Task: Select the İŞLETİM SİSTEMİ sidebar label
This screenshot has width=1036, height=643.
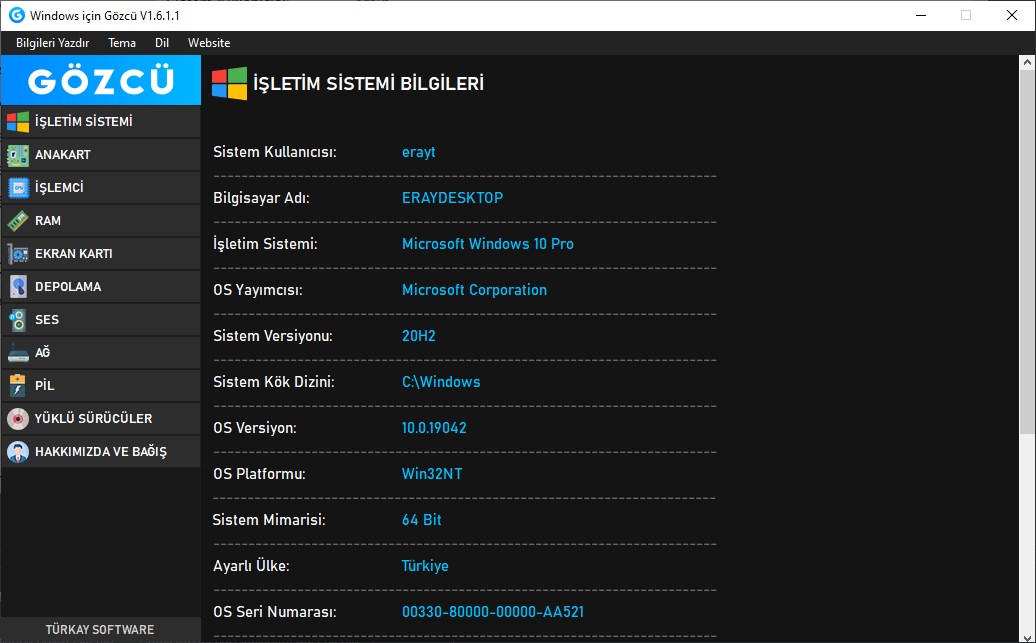Action: coord(84,122)
